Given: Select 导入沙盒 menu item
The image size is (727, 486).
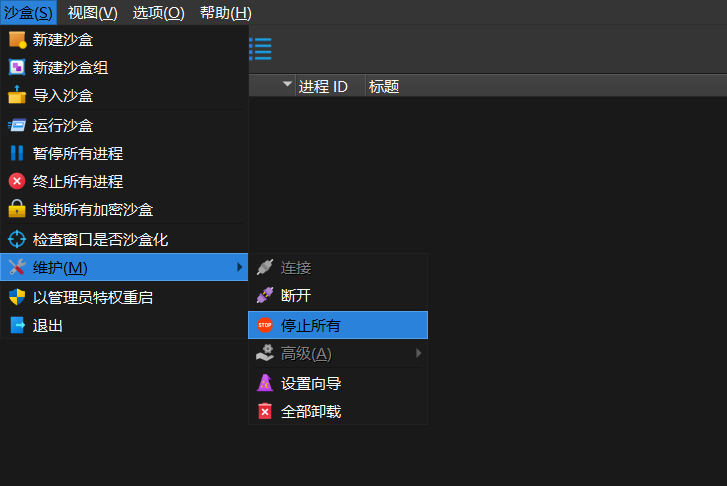Looking at the screenshot, I should click(x=124, y=96).
